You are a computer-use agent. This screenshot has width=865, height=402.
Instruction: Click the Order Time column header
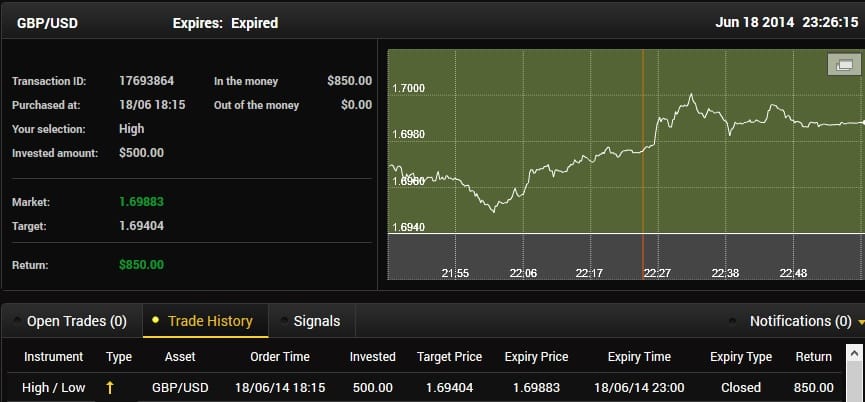(x=280, y=357)
